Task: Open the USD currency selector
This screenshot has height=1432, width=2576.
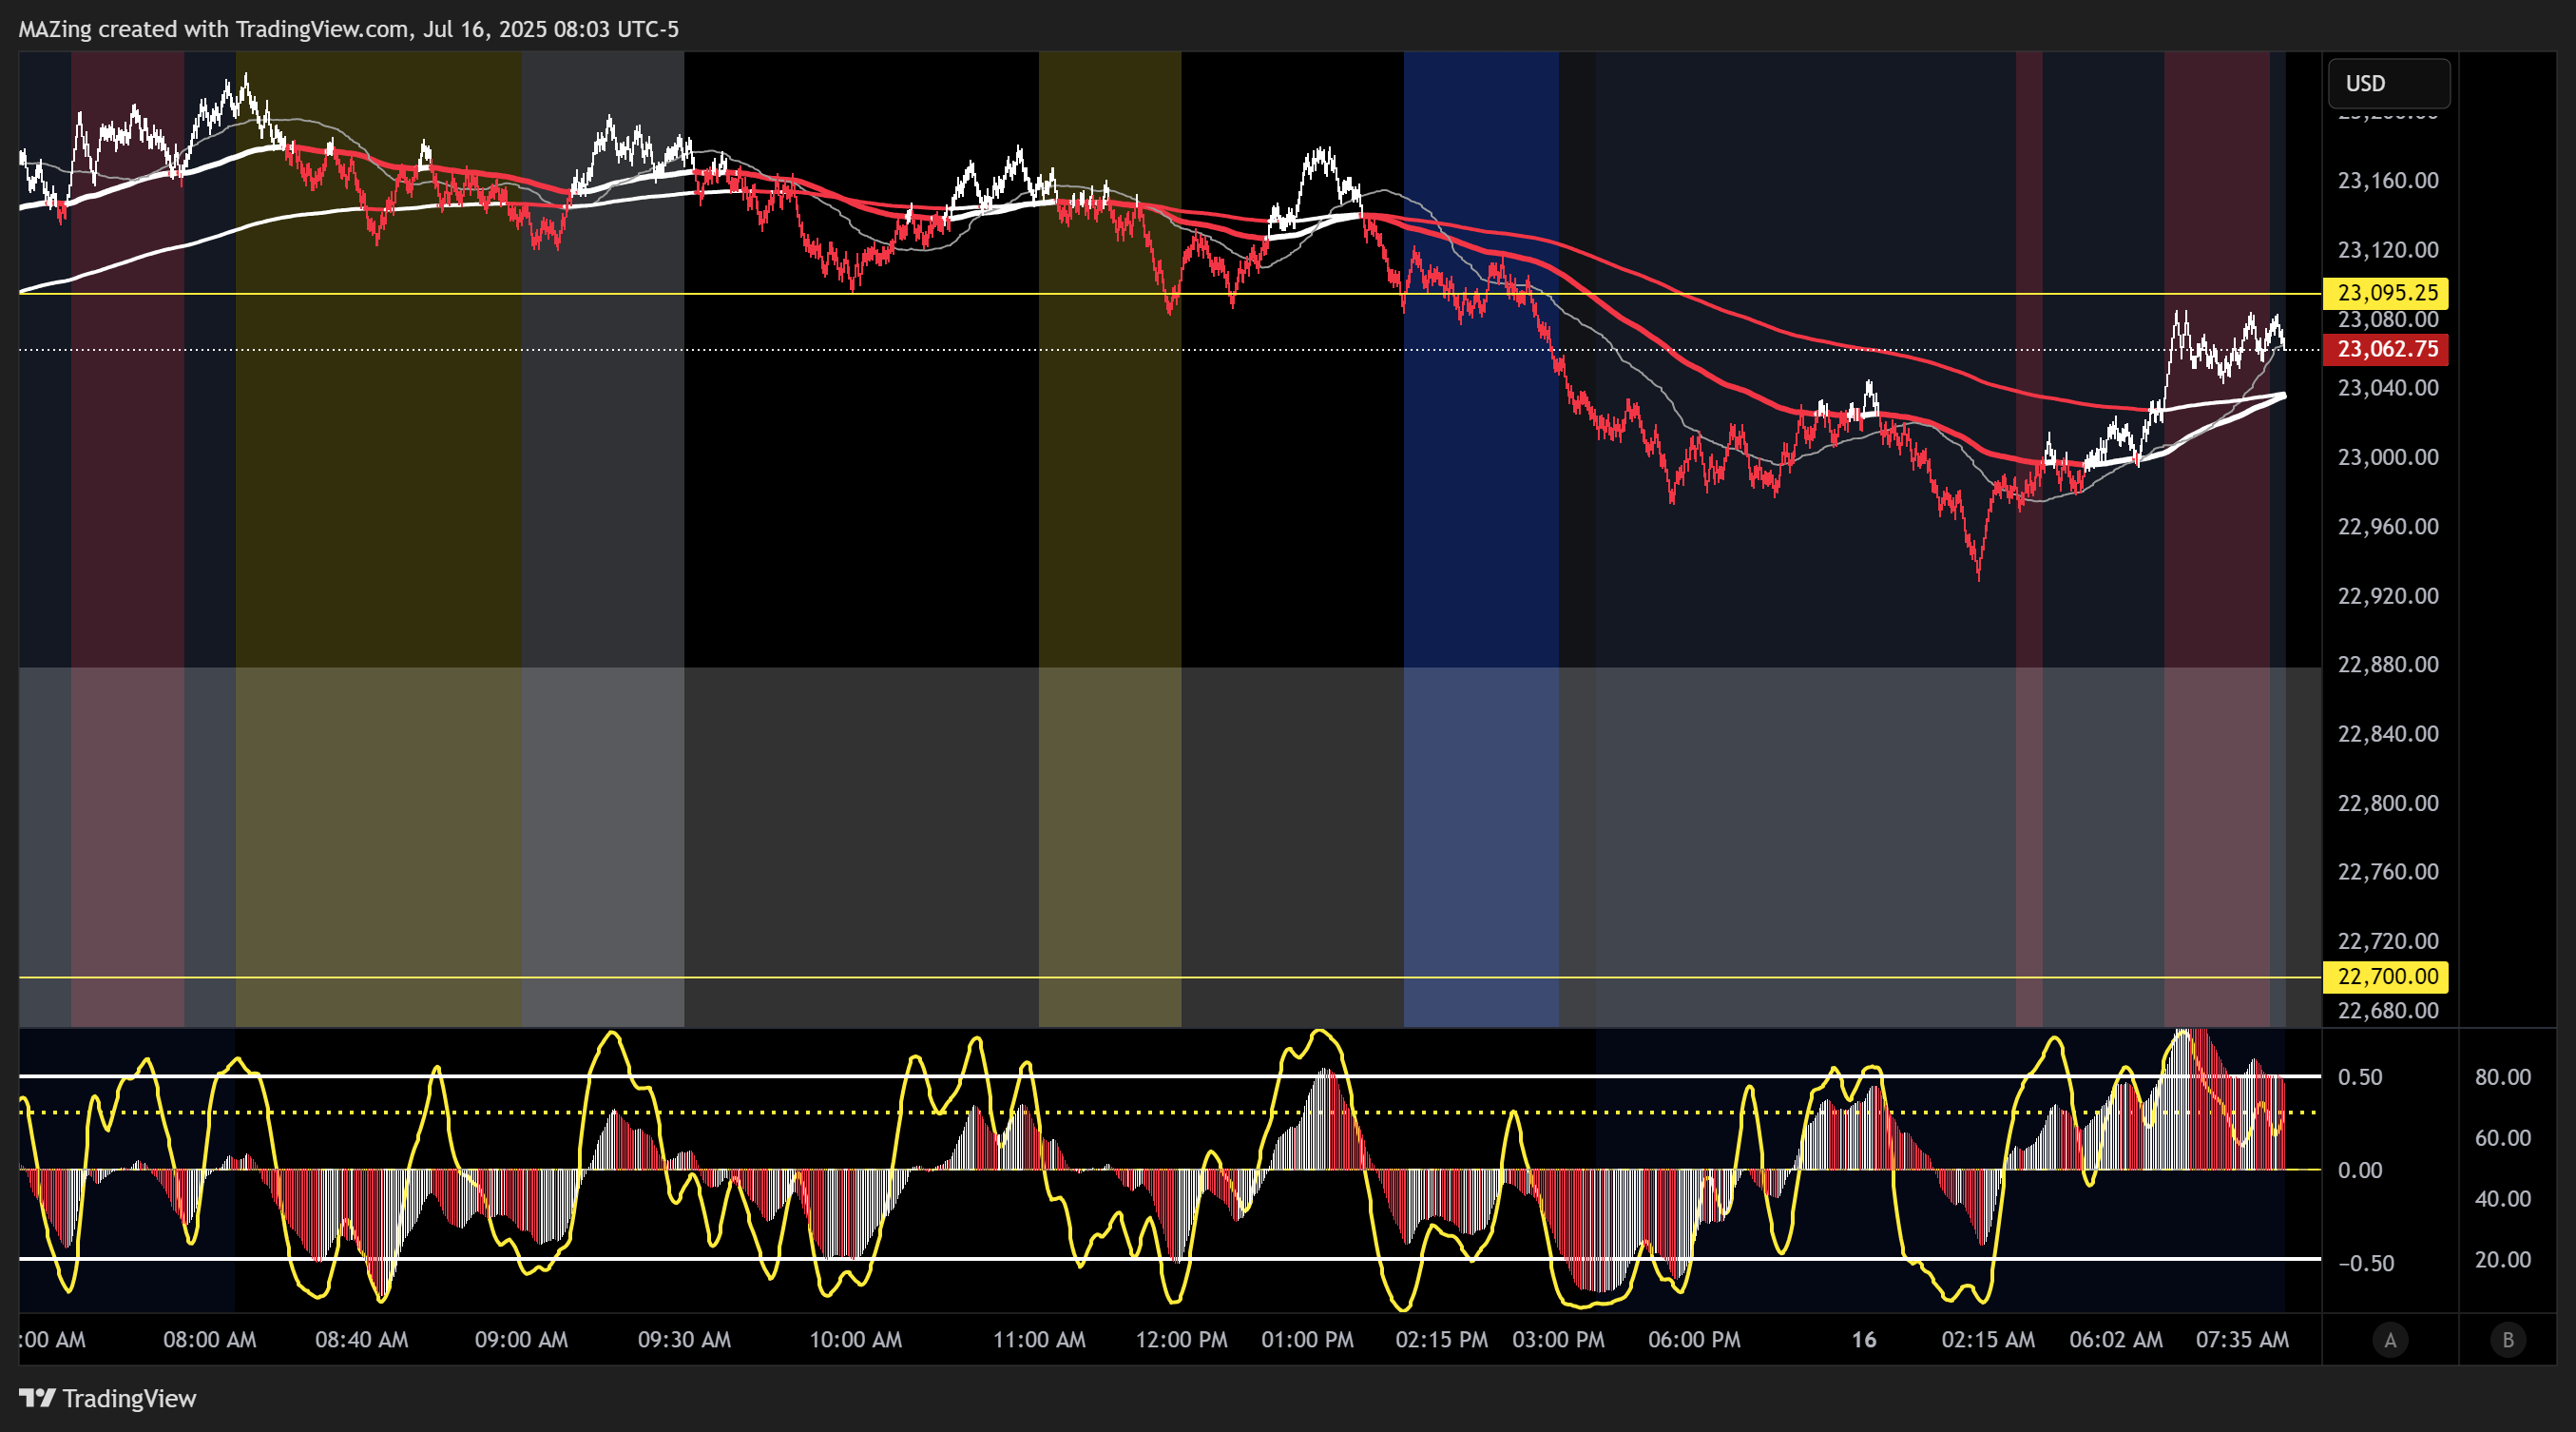Action: 2388,83
